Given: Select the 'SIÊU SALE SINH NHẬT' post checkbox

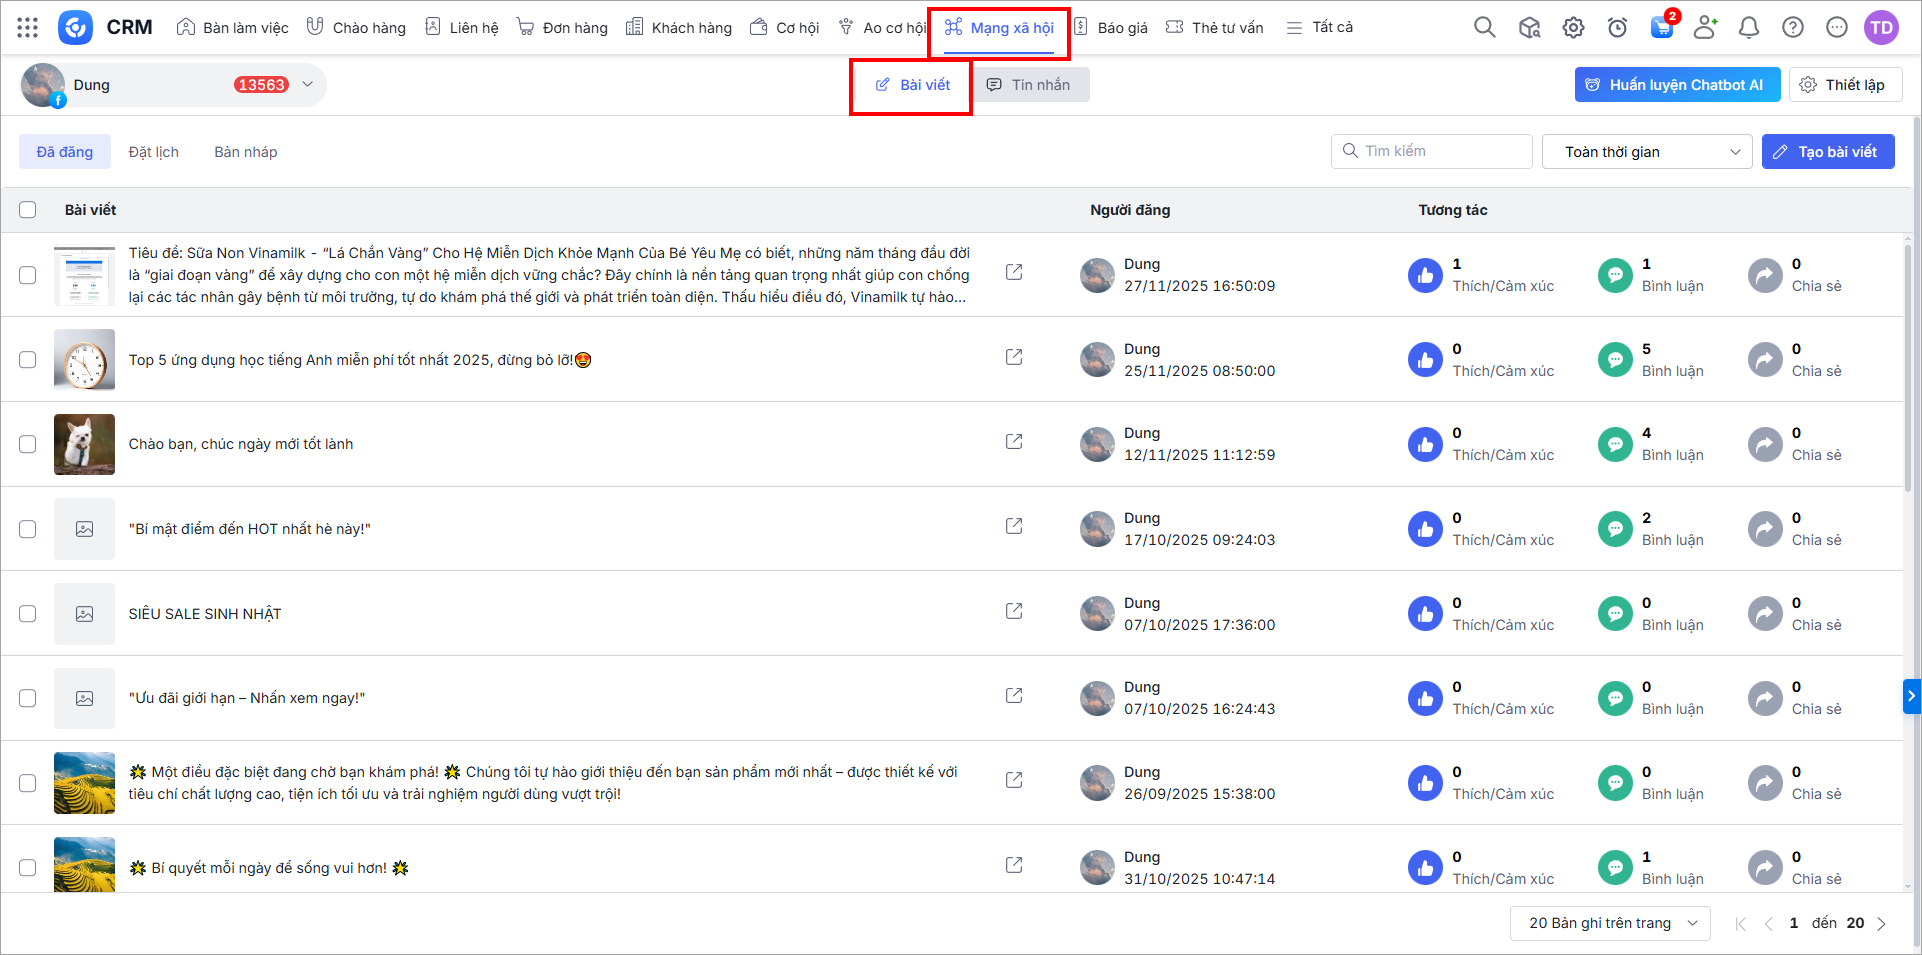Looking at the screenshot, I should [x=28, y=613].
